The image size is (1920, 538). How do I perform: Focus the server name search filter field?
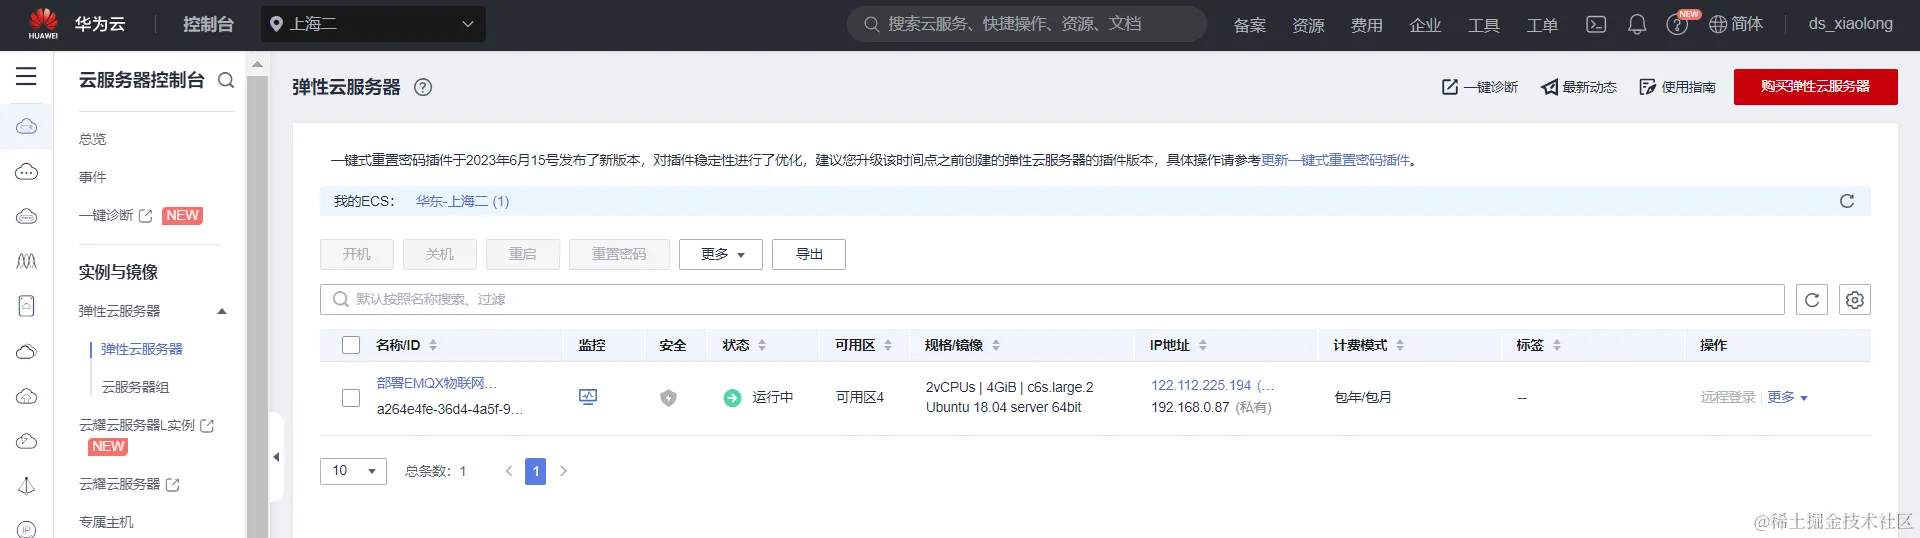(x=1052, y=299)
